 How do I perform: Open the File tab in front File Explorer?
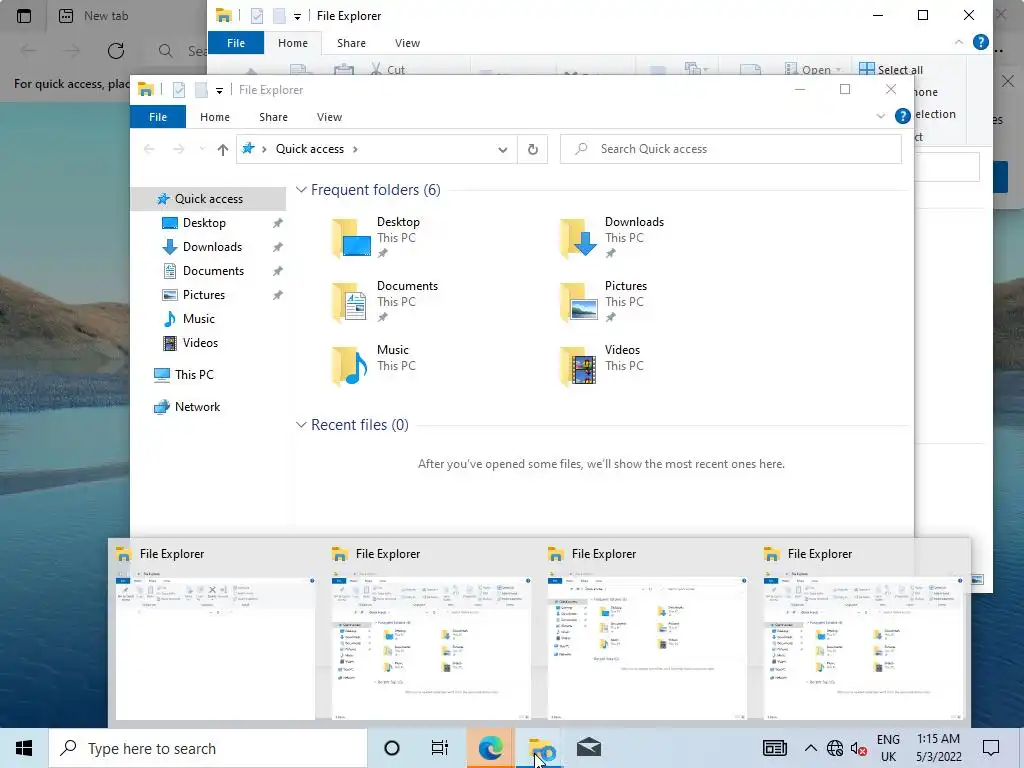pos(158,117)
